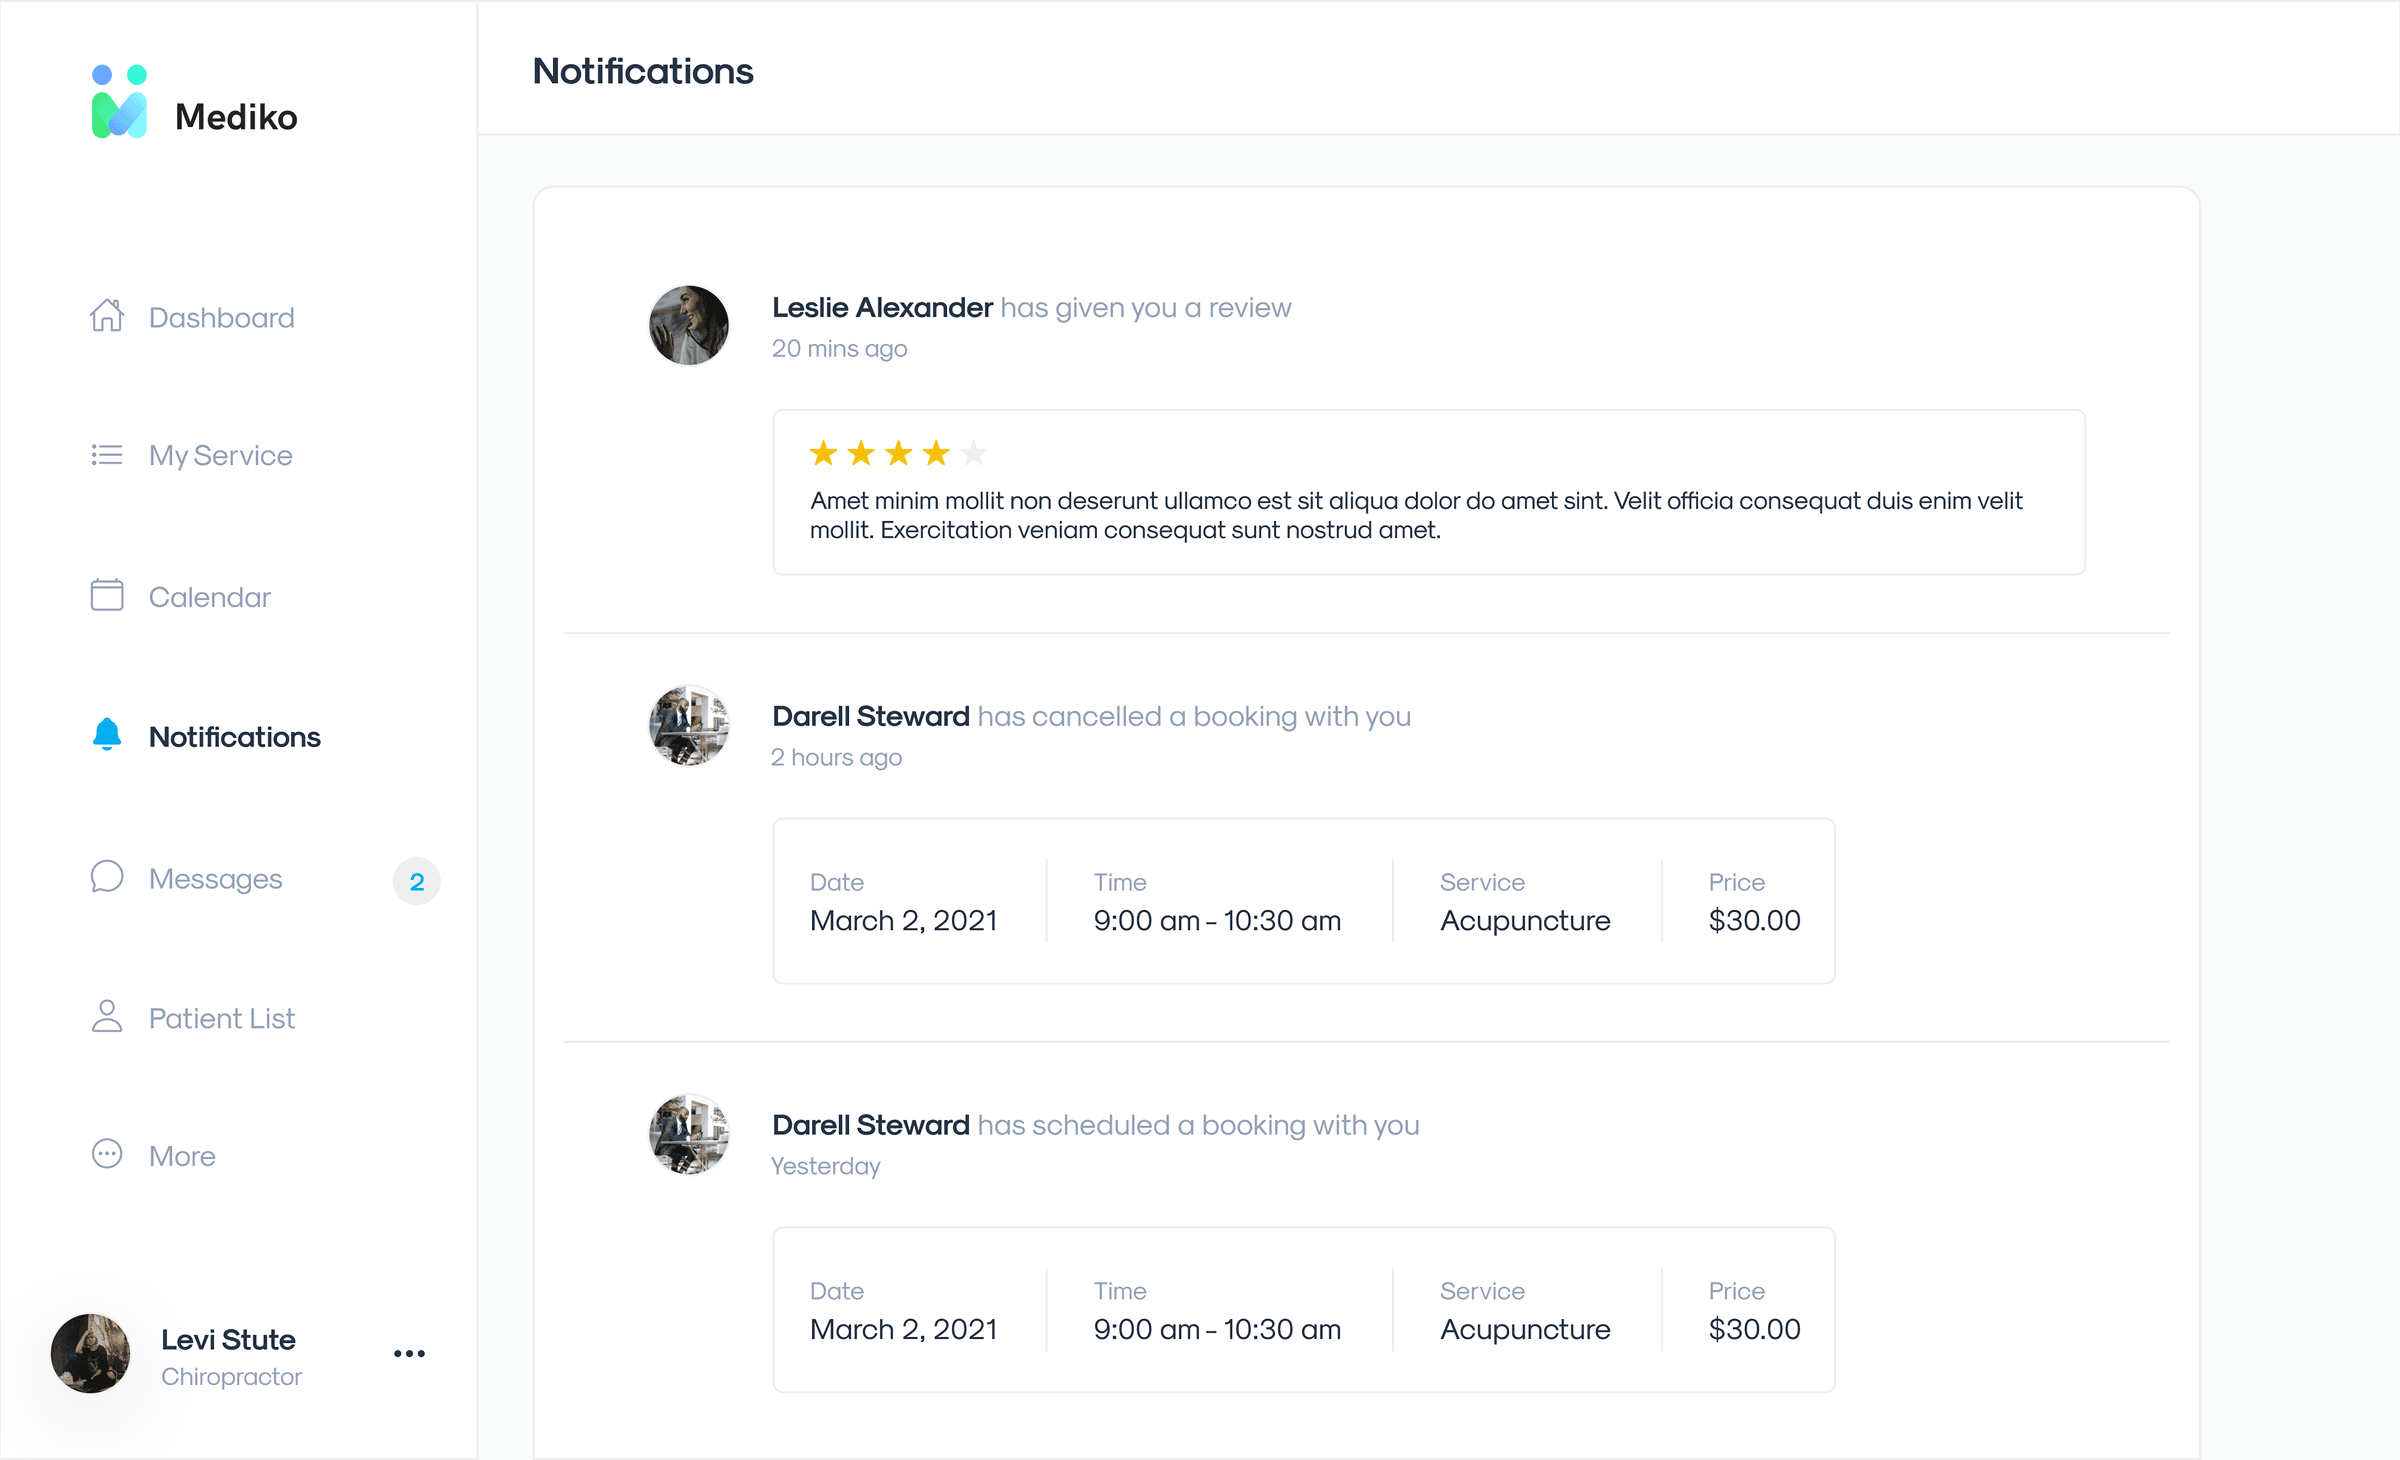Click the fourth yellow rating star
This screenshot has width=2400, height=1460.
(935, 452)
